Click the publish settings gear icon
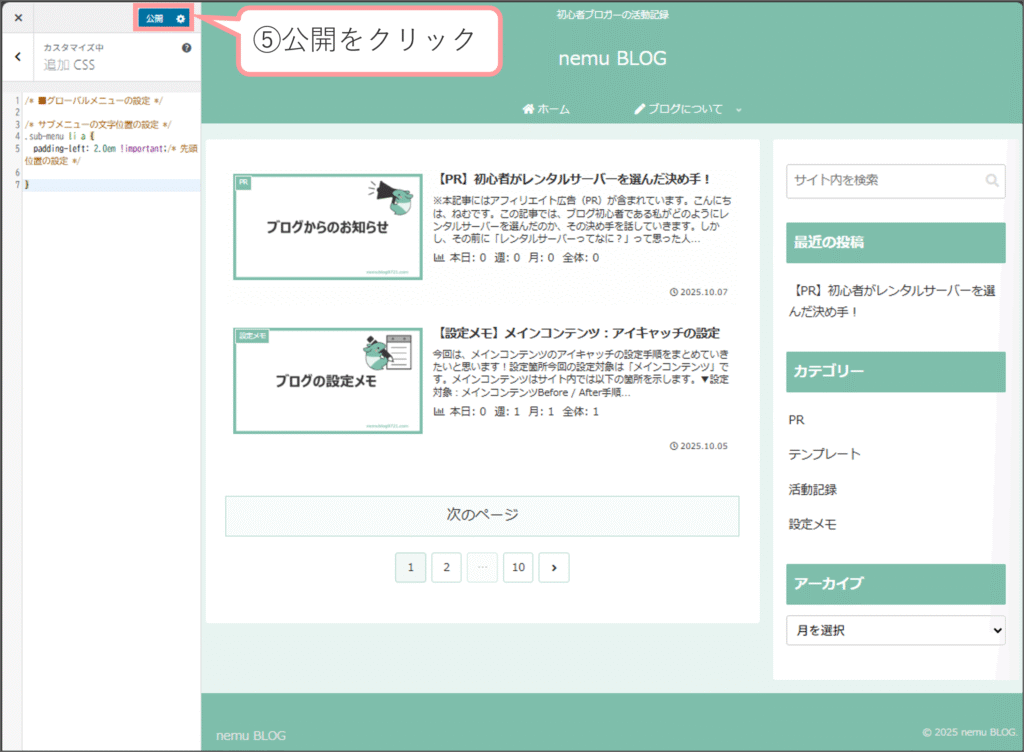The image size is (1024, 752). pos(180,18)
